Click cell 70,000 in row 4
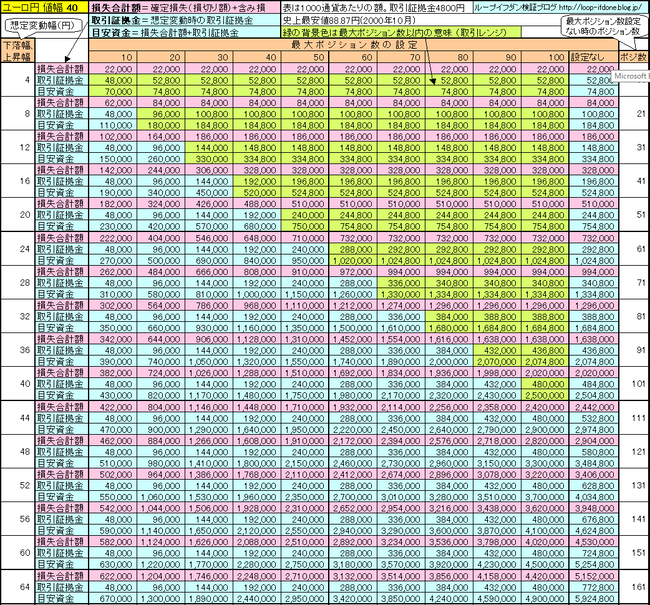The height and width of the screenshot is (605, 650). [113, 92]
